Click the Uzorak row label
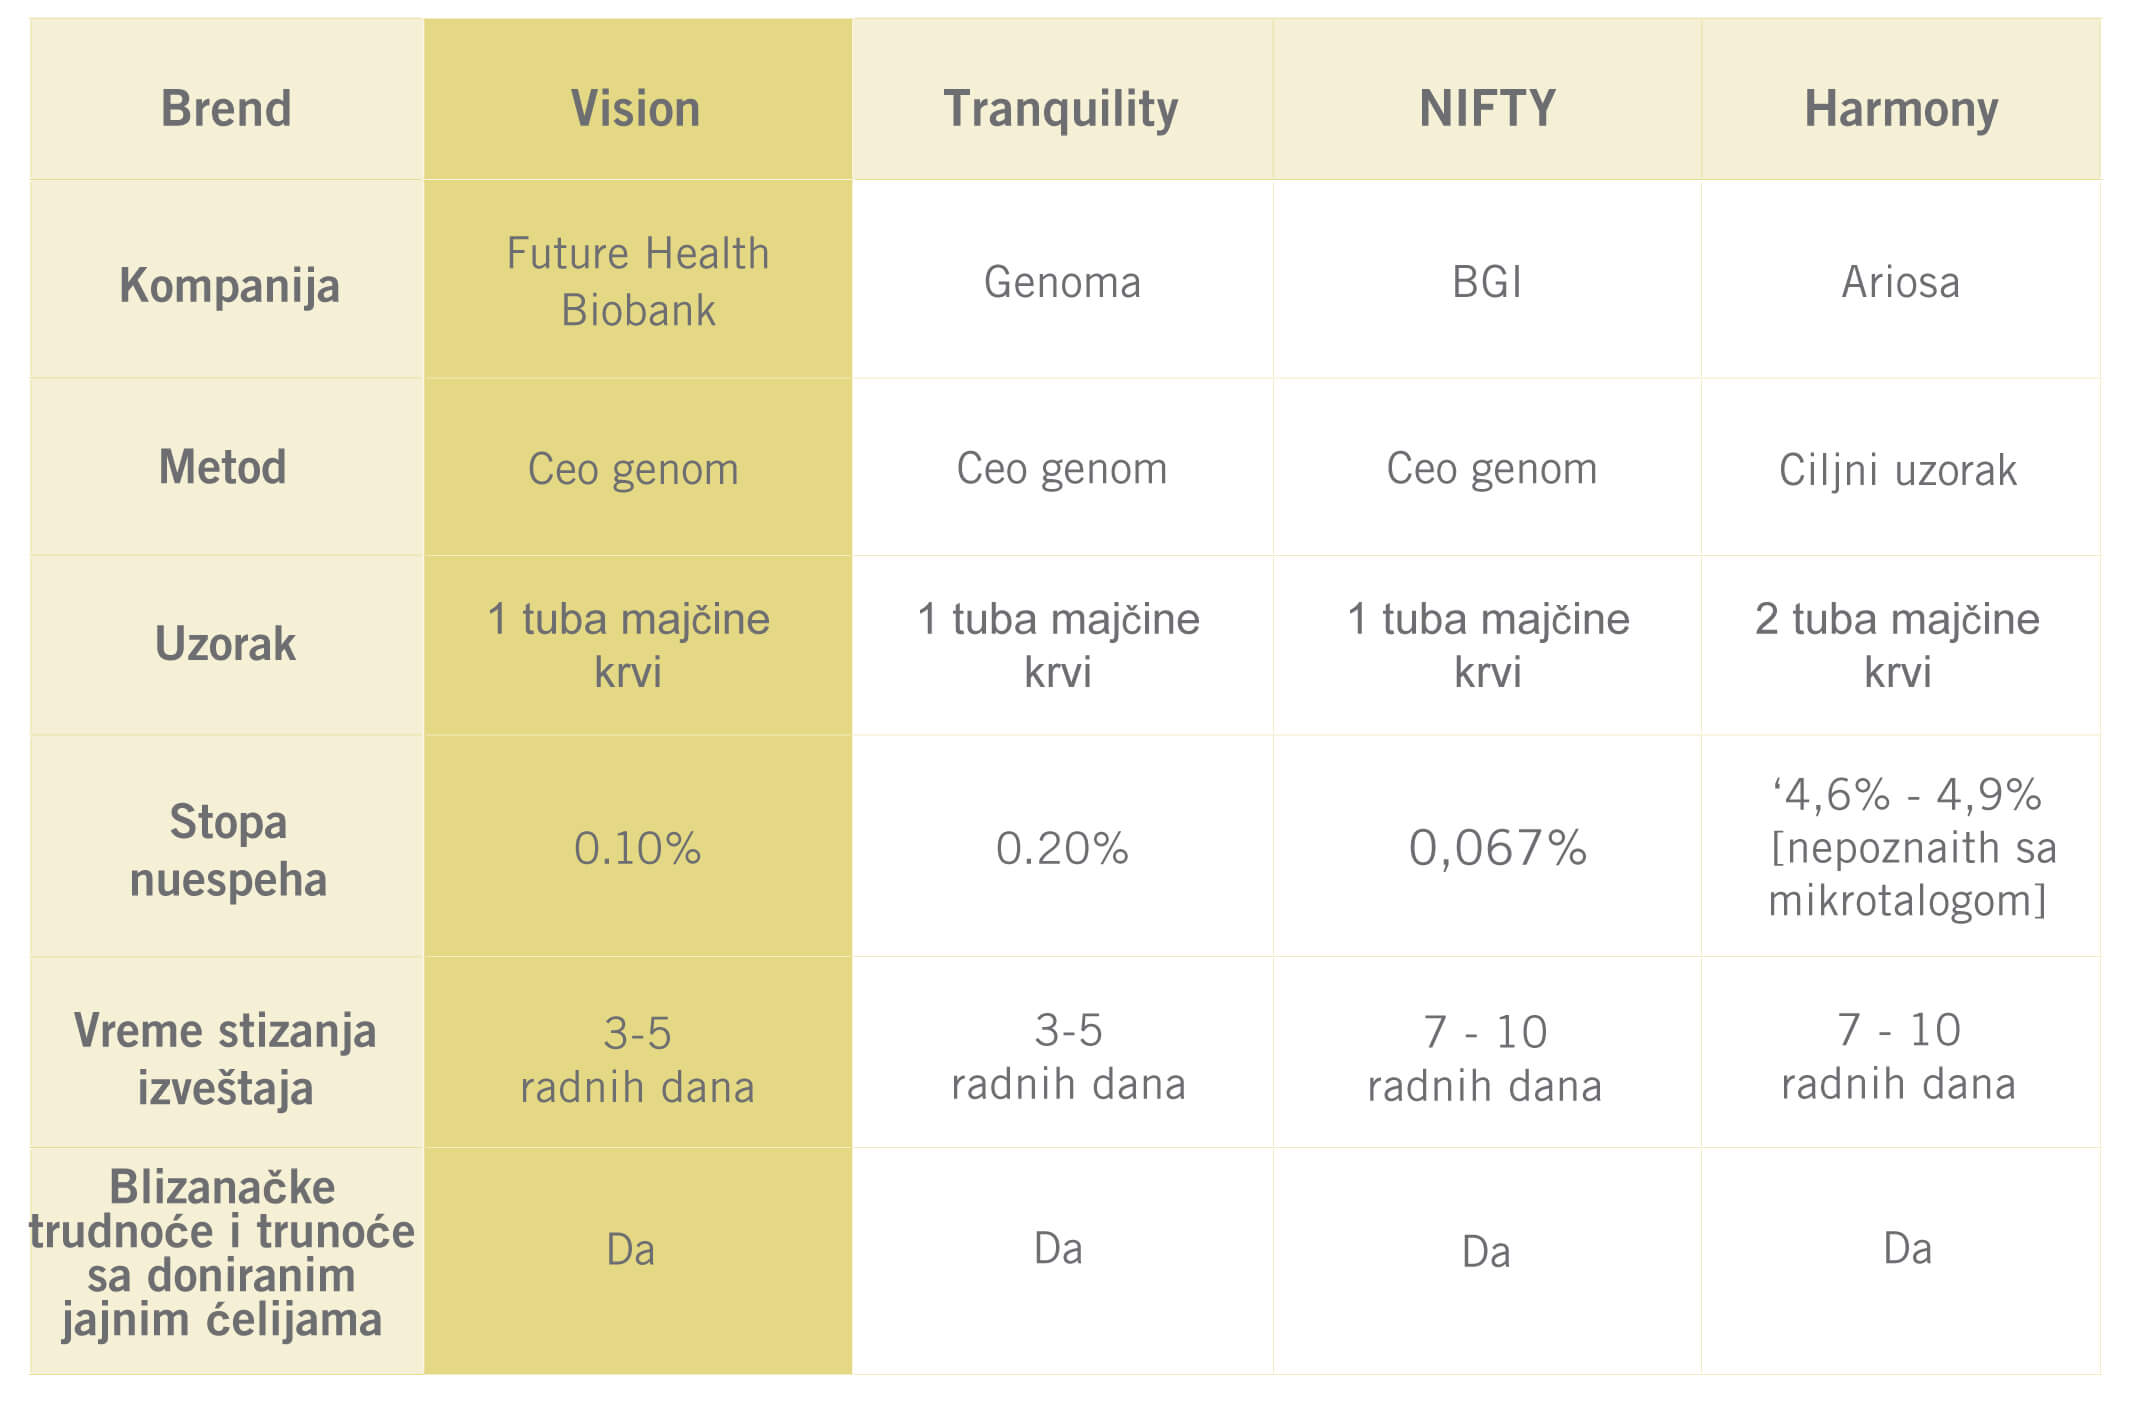This screenshot has width=2152, height=1404. point(226,644)
